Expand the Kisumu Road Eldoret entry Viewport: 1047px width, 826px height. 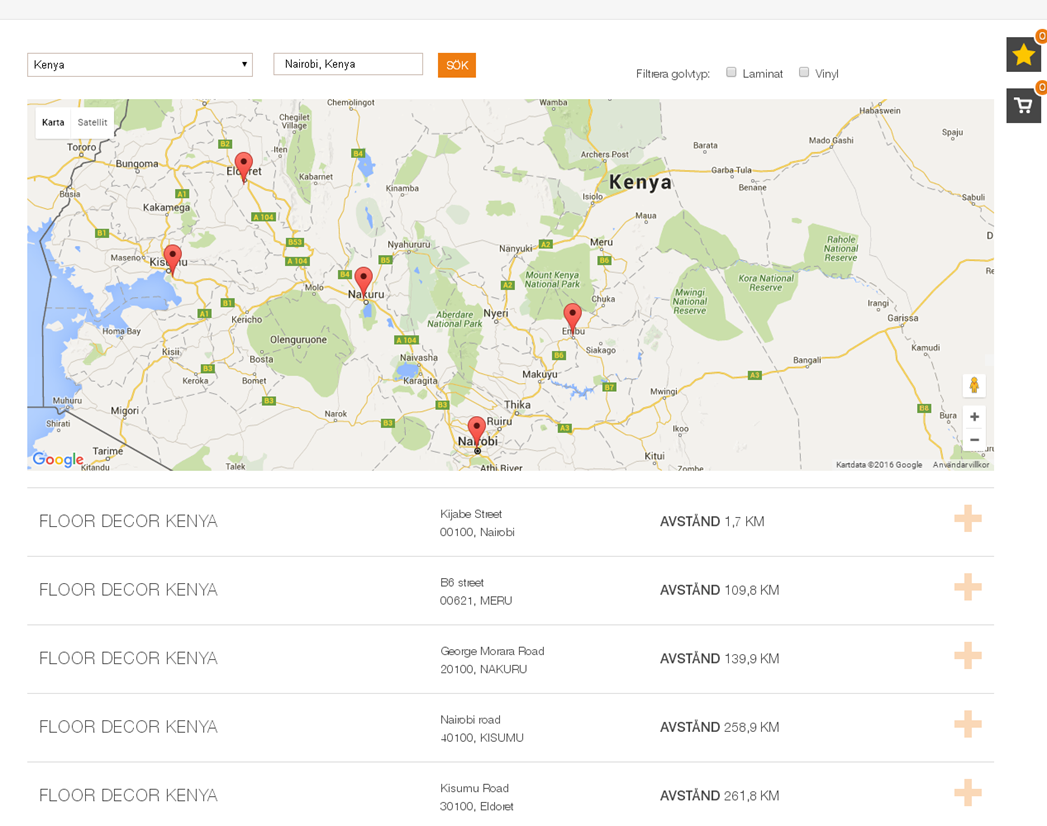coord(968,793)
